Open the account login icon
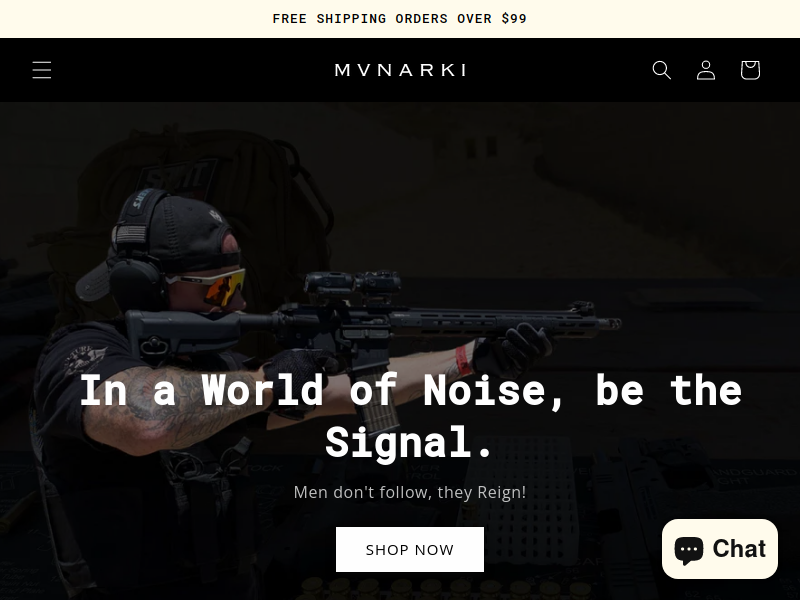 coord(706,70)
